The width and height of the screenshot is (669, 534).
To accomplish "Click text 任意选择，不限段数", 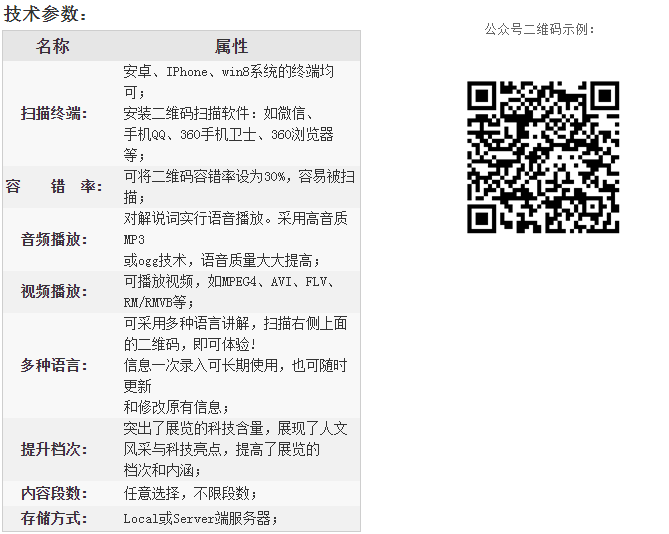I will tap(186, 493).
